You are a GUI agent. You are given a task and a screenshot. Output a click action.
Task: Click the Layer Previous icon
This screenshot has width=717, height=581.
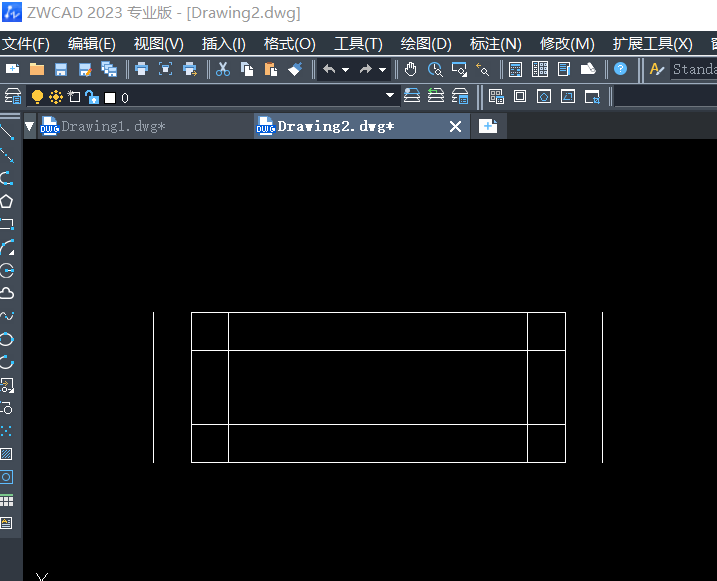436,96
